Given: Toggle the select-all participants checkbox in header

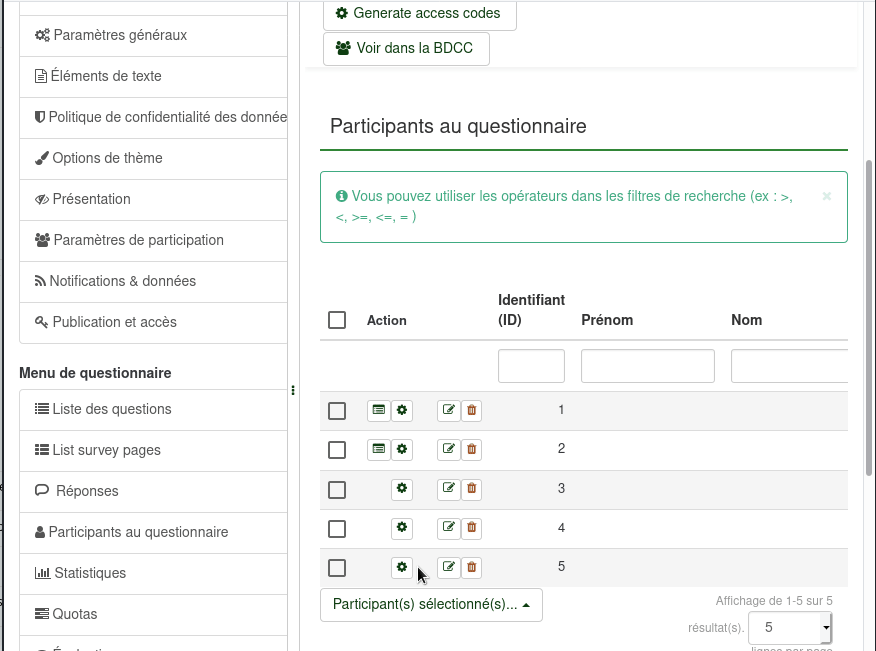Looking at the screenshot, I should click(337, 320).
